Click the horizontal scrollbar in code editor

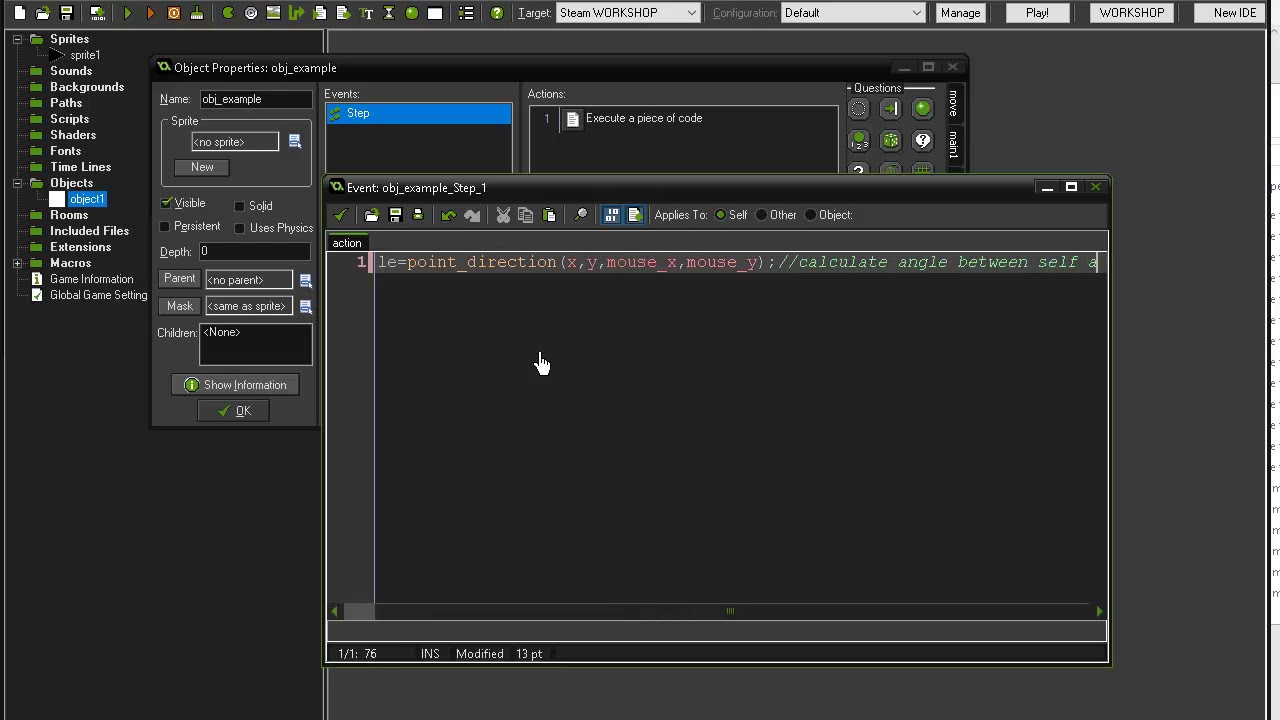coord(716,611)
